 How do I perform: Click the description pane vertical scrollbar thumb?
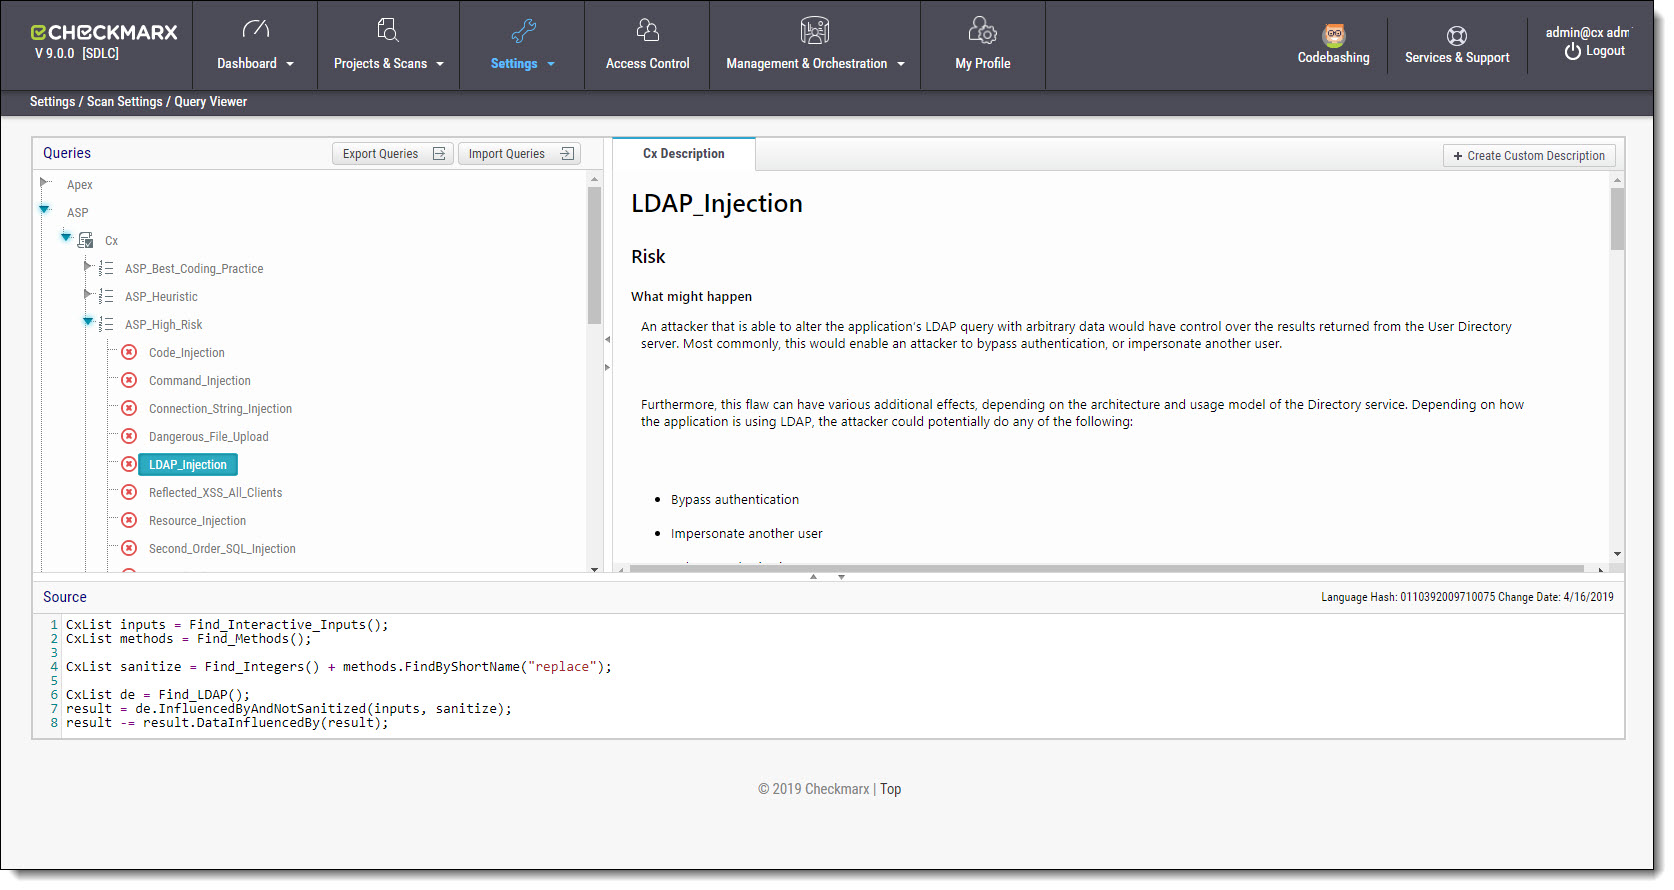tap(1617, 218)
